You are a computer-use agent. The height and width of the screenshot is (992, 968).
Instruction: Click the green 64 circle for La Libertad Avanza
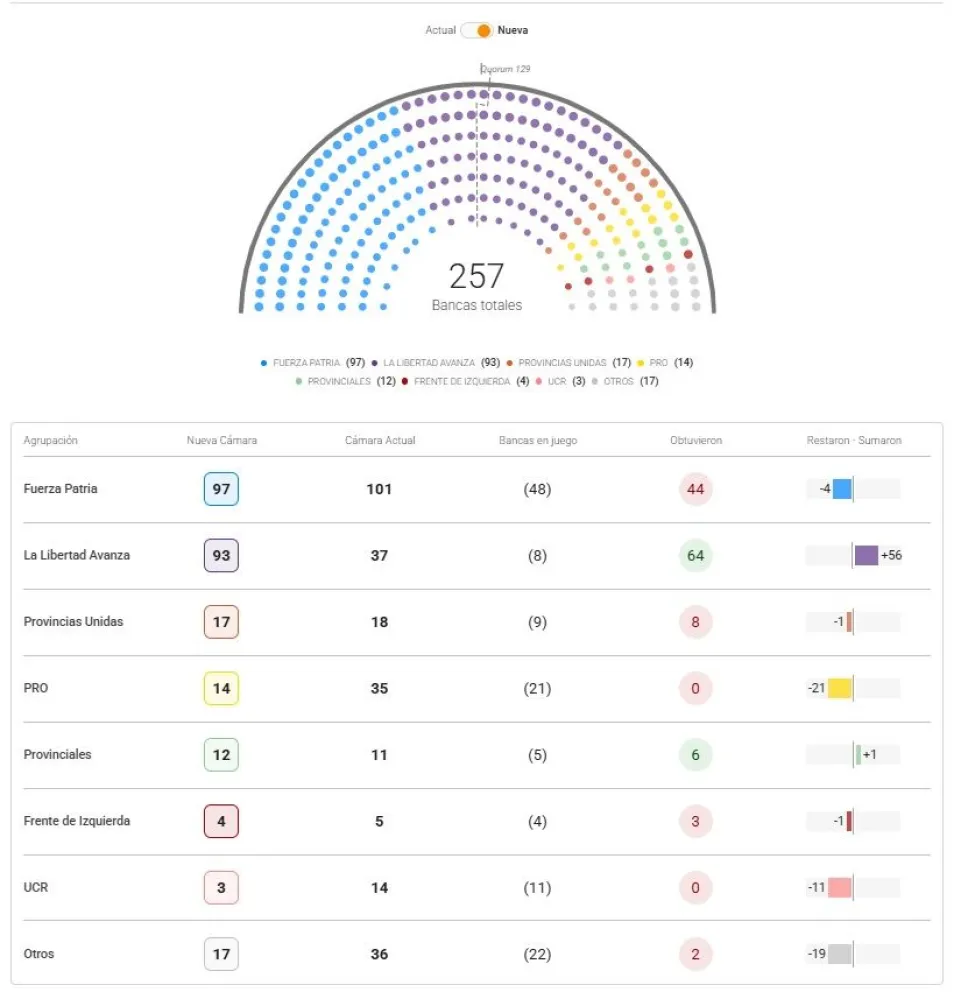[695, 556]
